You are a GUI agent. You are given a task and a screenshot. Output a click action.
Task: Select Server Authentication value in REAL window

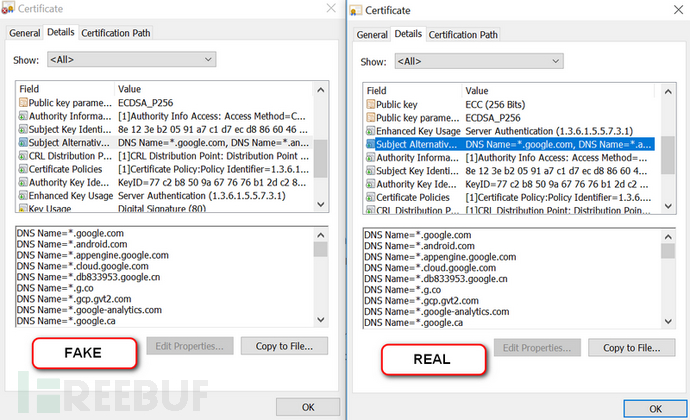(x=549, y=131)
